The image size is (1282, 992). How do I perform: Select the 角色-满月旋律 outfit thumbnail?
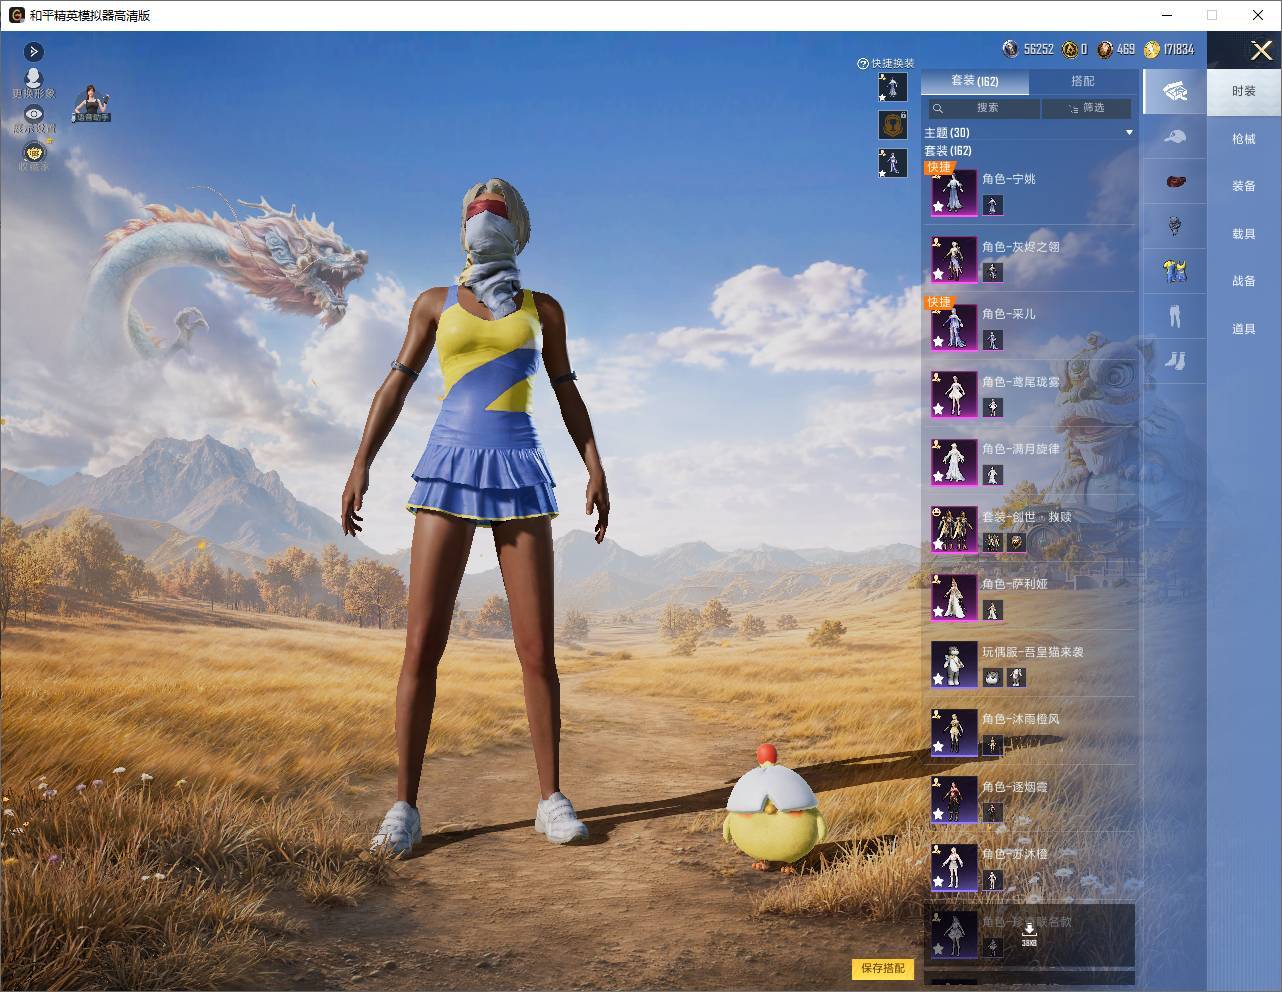tap(954, 462)
